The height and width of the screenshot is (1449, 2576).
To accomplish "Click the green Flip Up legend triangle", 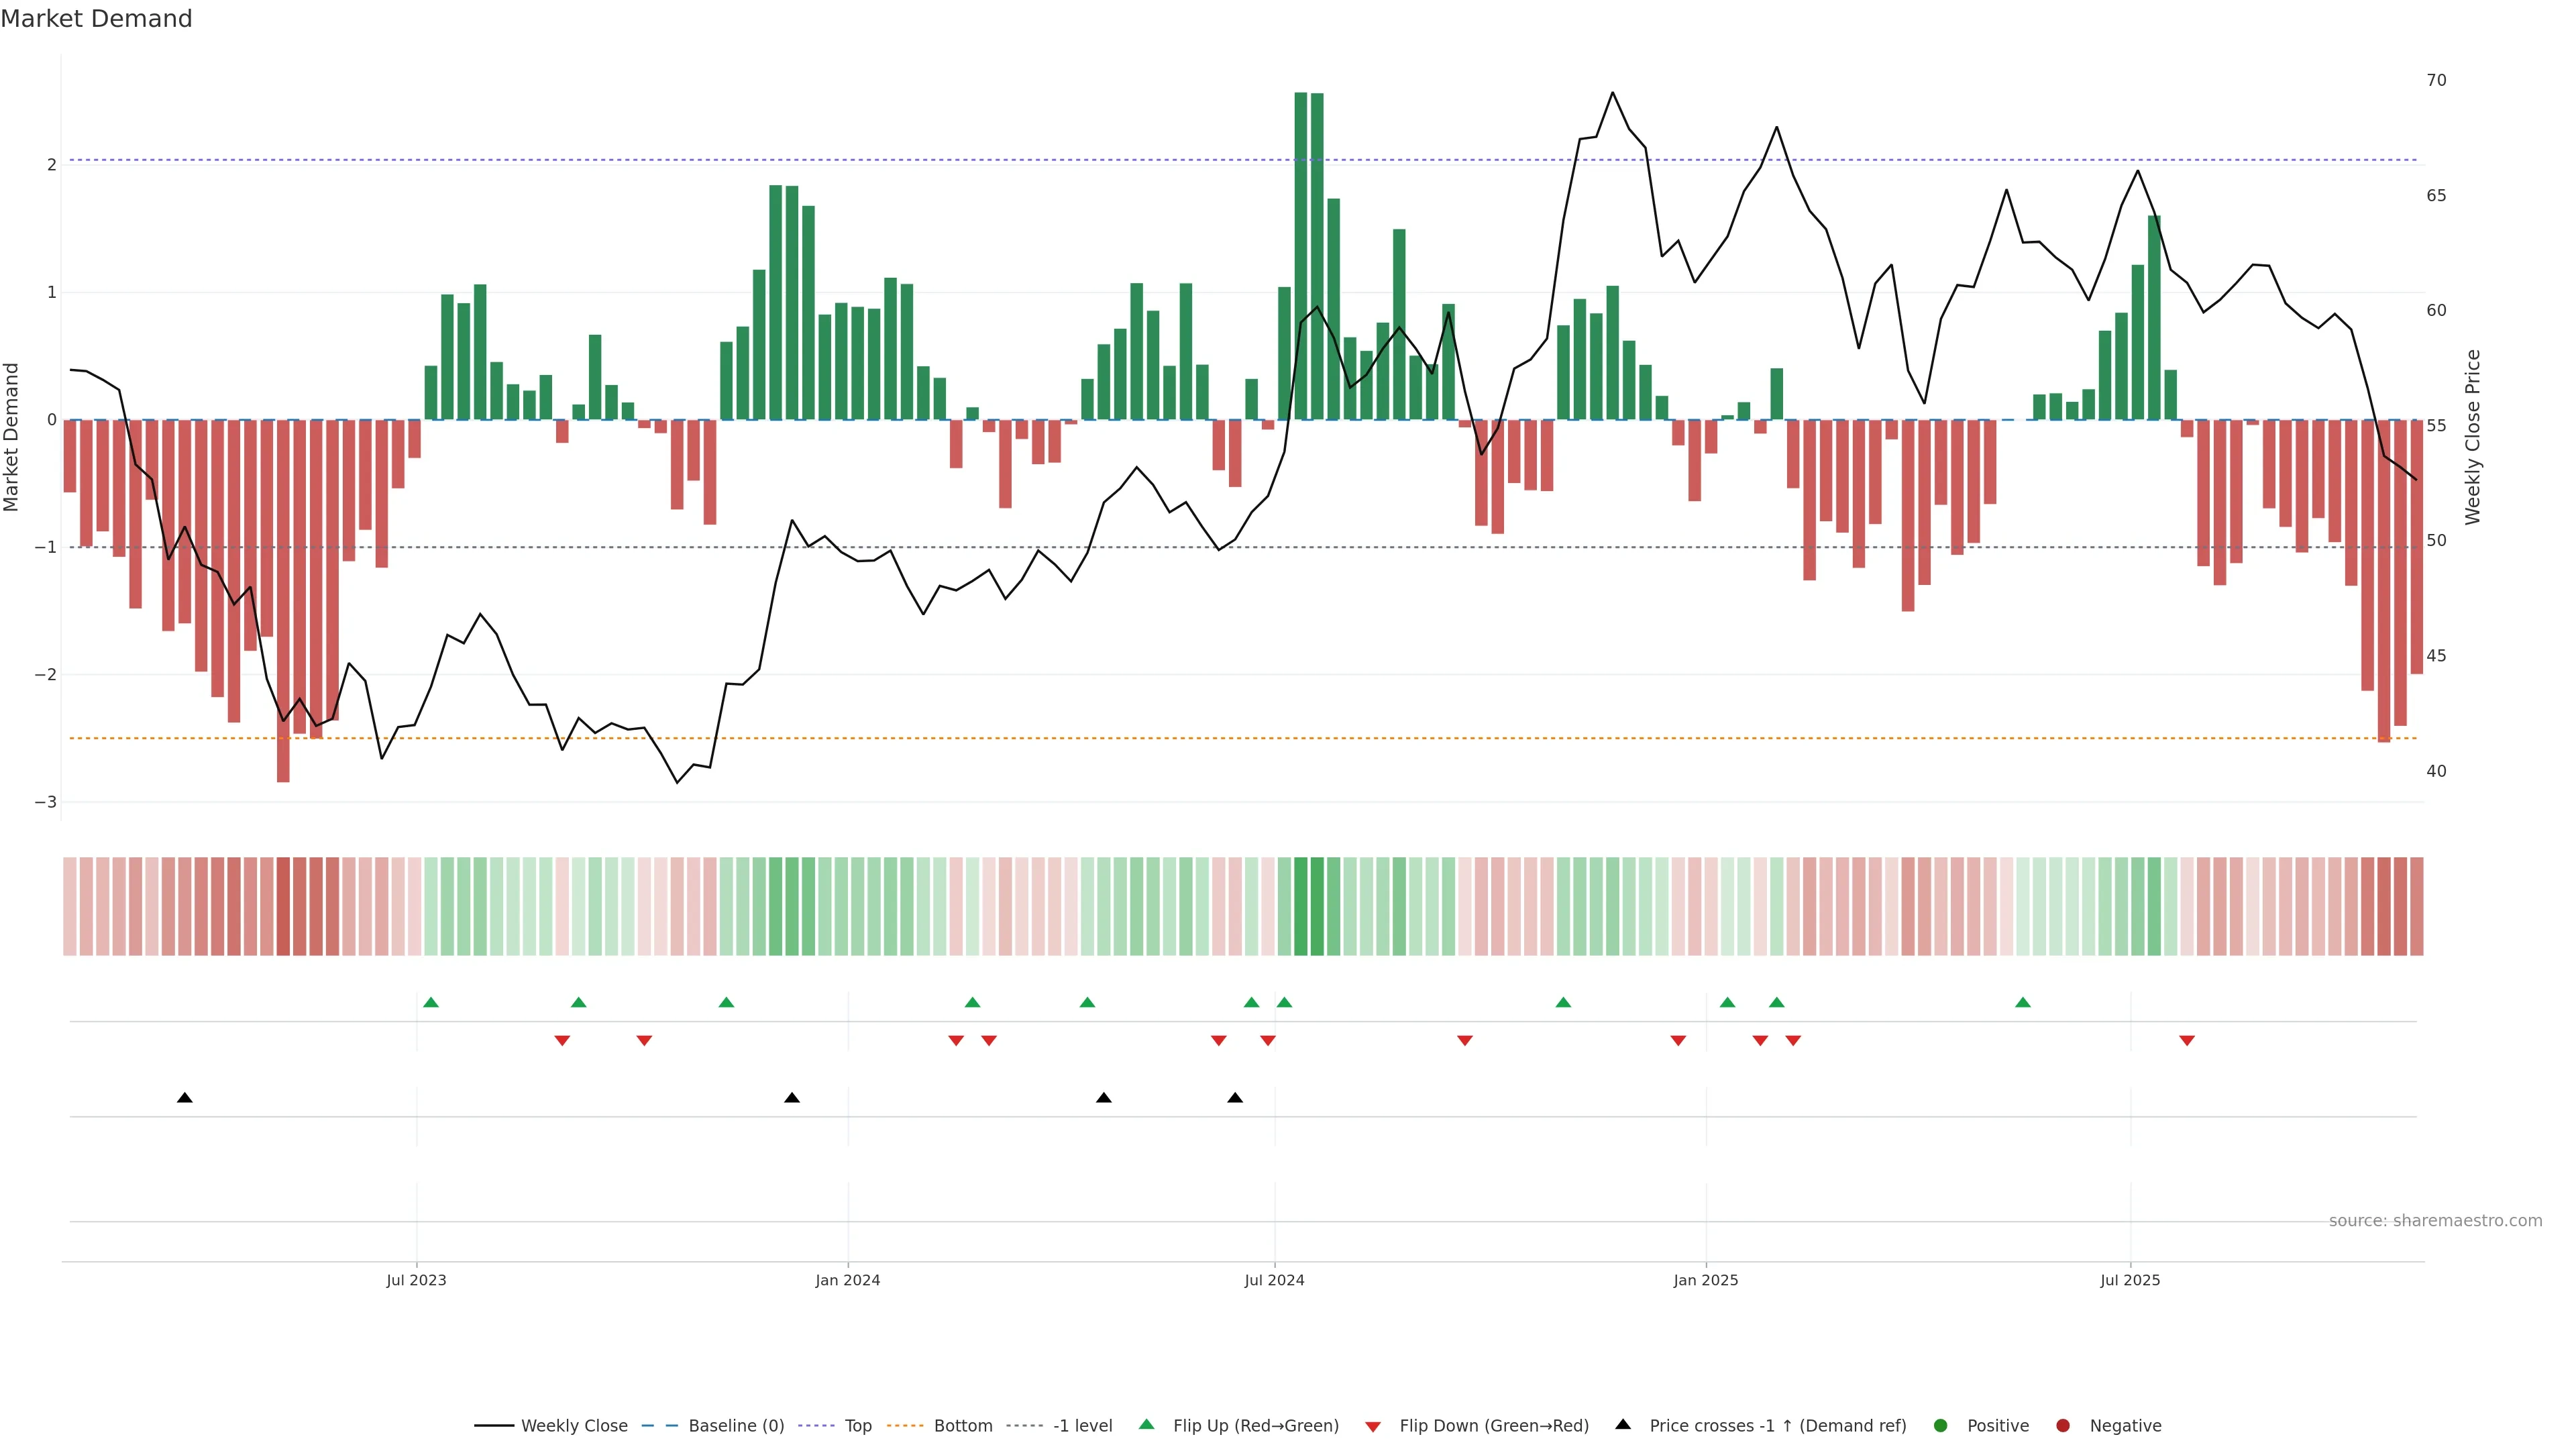I will [1147, 1425].
